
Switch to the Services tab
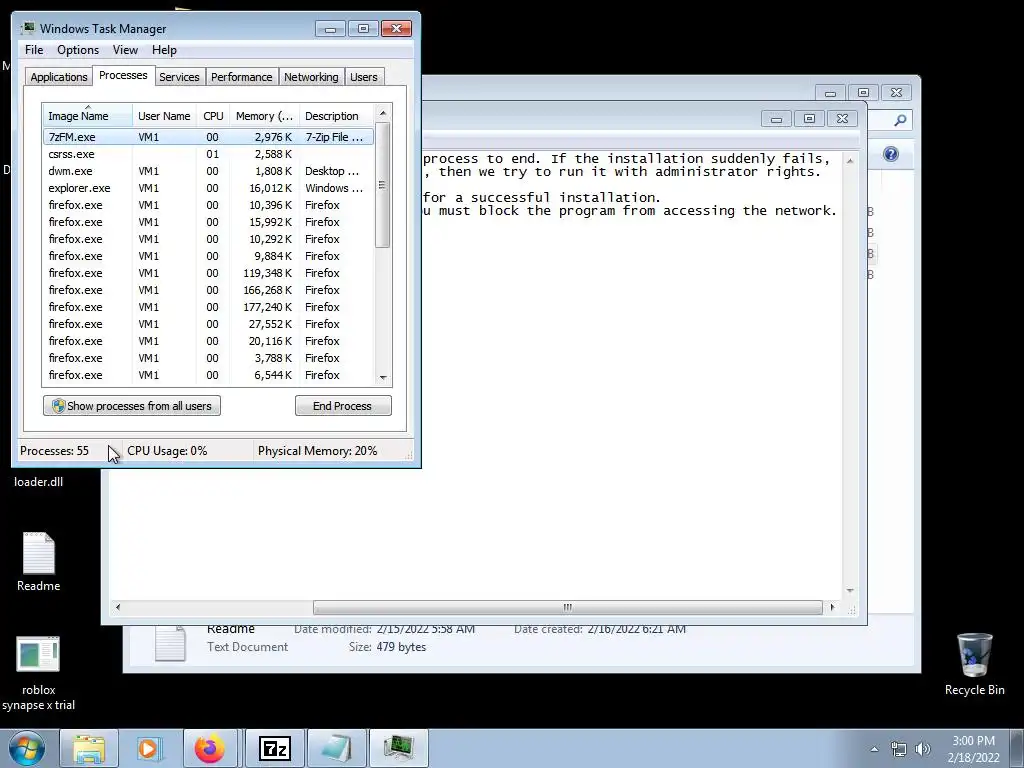click(179, 77)
